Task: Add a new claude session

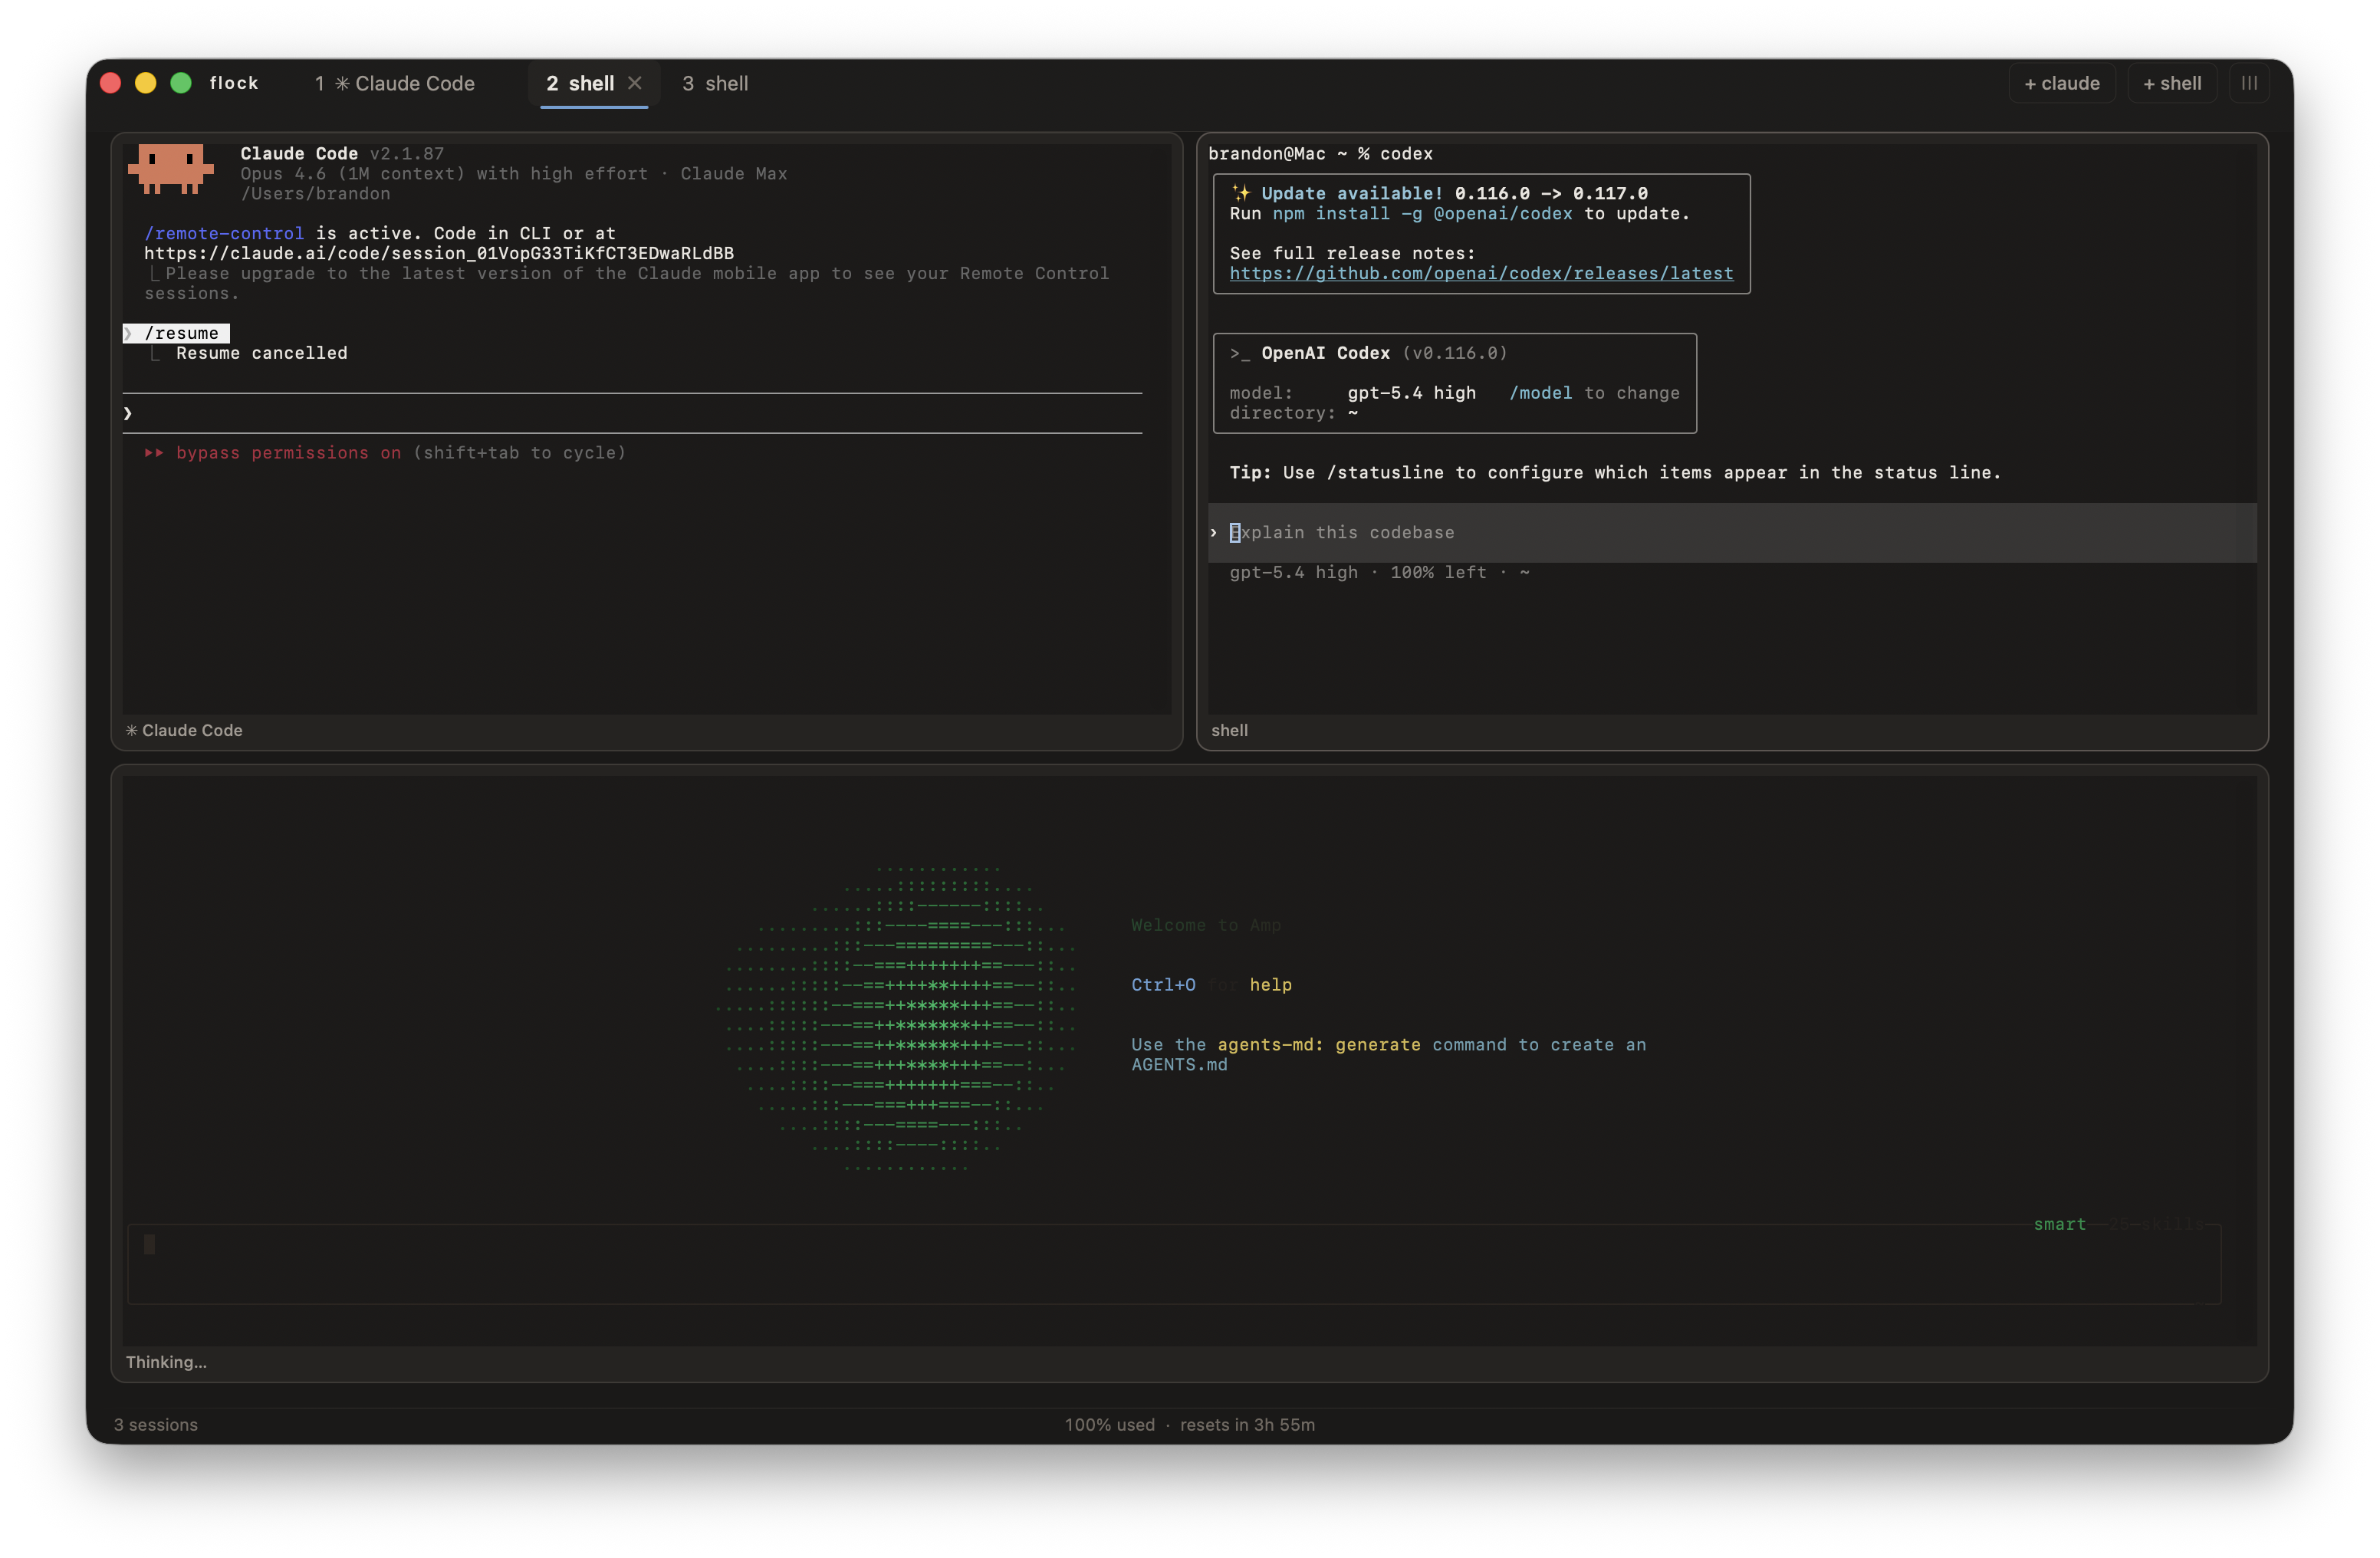Action: 2061,84
